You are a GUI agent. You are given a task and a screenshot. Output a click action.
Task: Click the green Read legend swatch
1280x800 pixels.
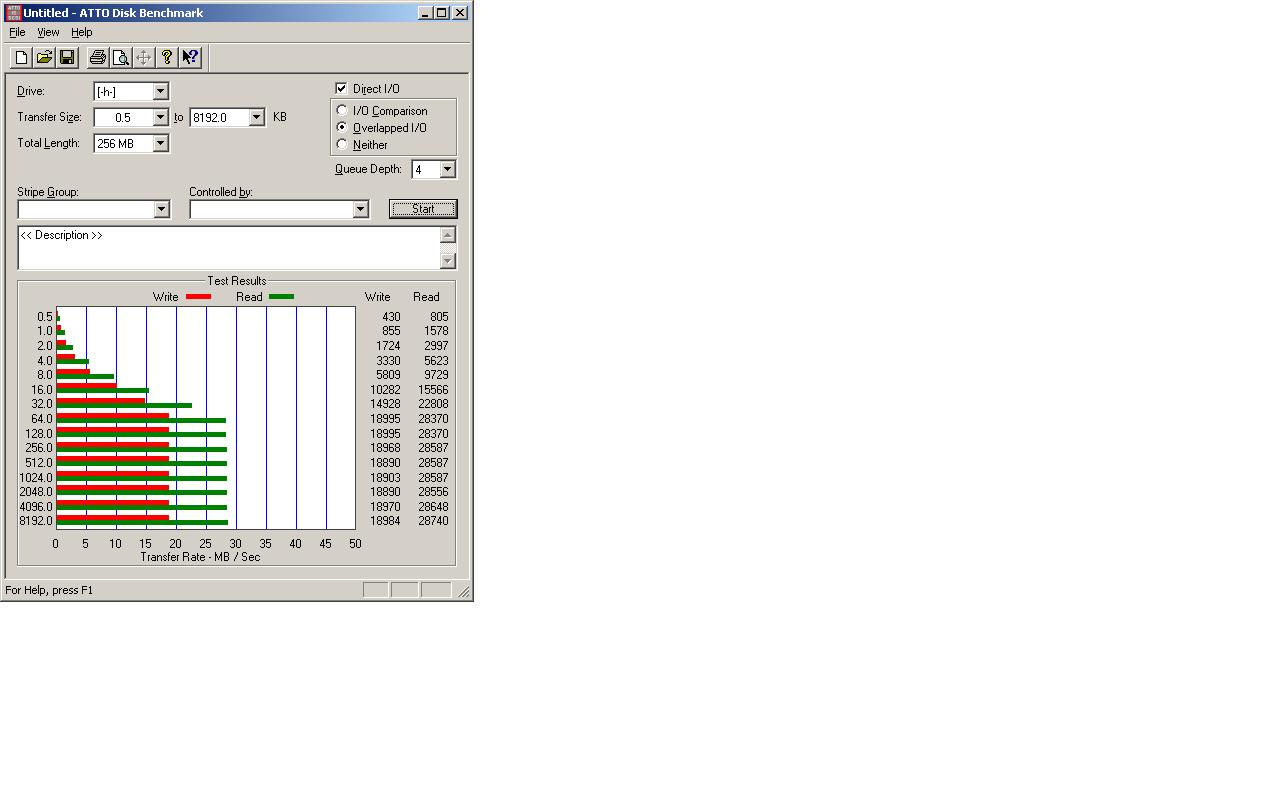point(281,297)
